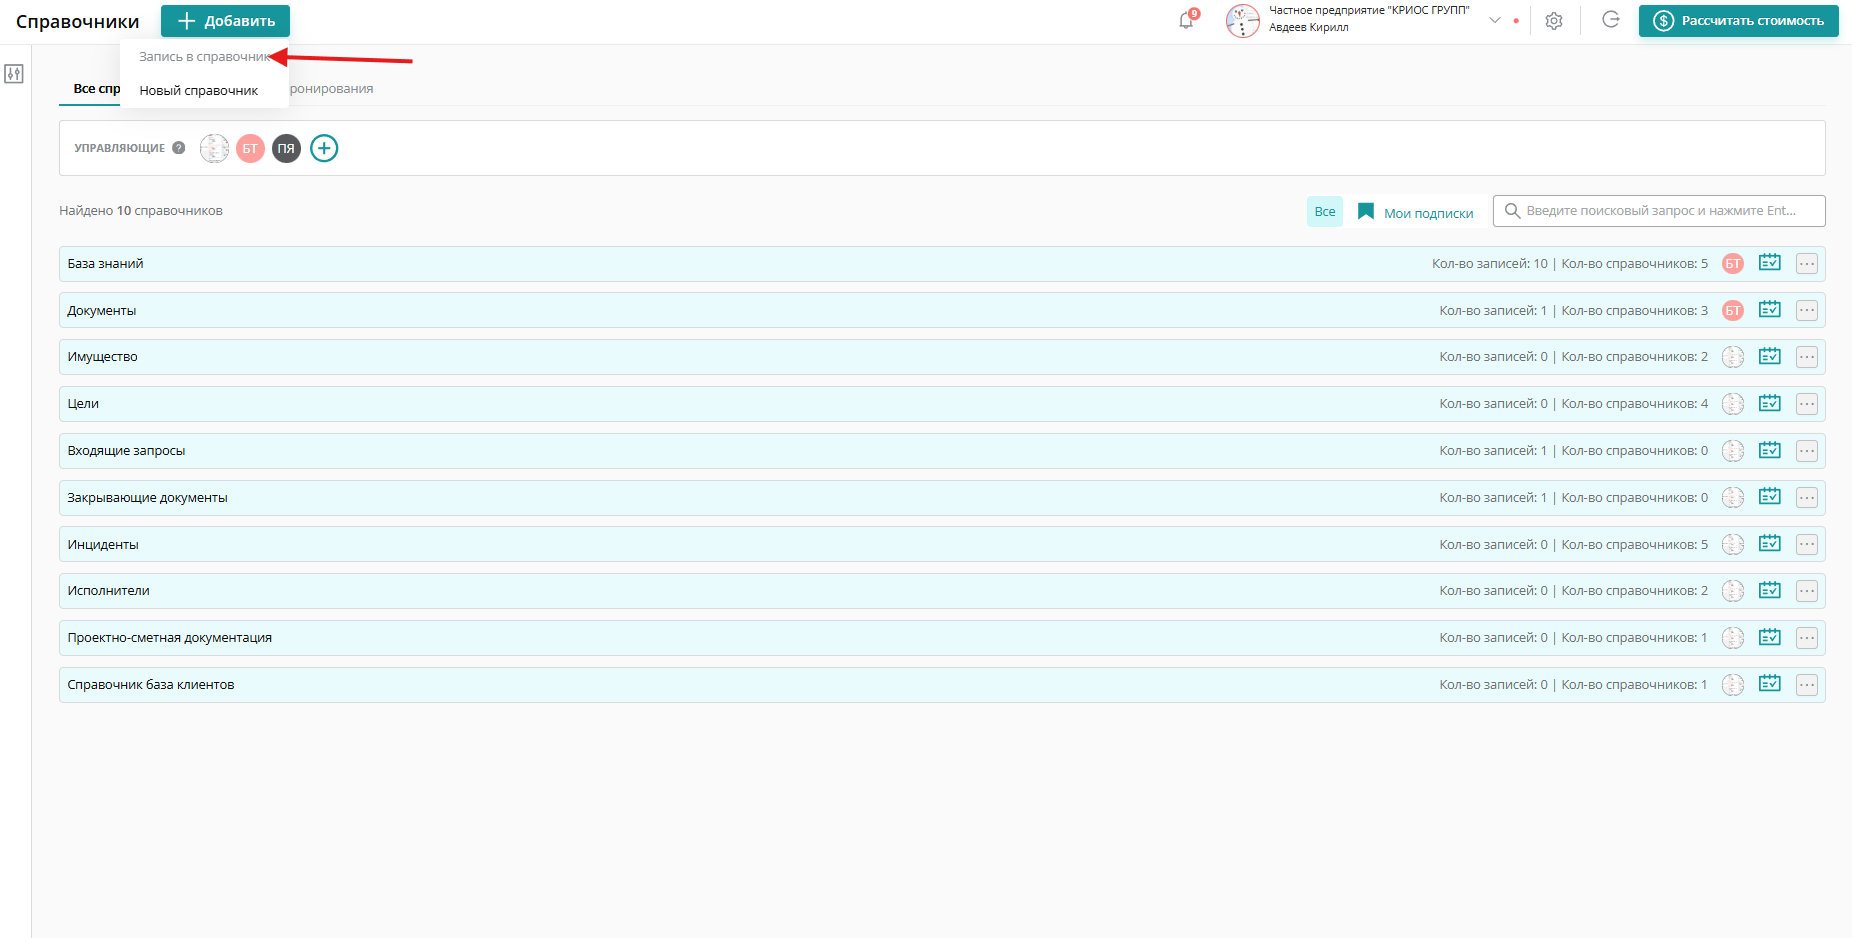Open calendar icon for Проектно-сметная документация

pyautogui.click(x=1770, y=638)
